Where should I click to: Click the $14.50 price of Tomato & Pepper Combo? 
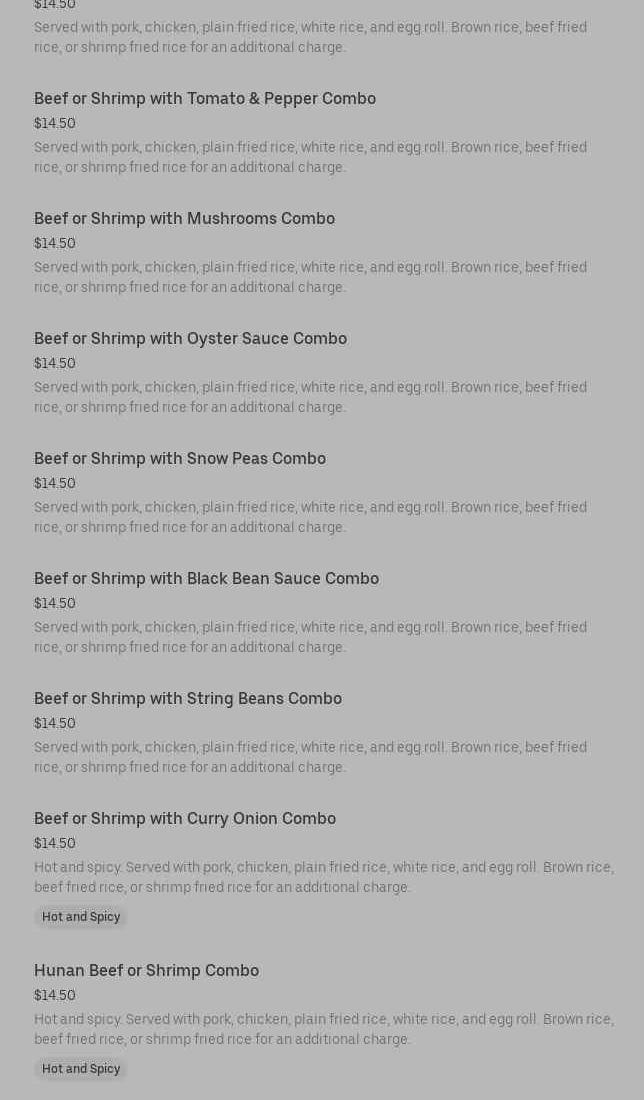tap(55, 124)
